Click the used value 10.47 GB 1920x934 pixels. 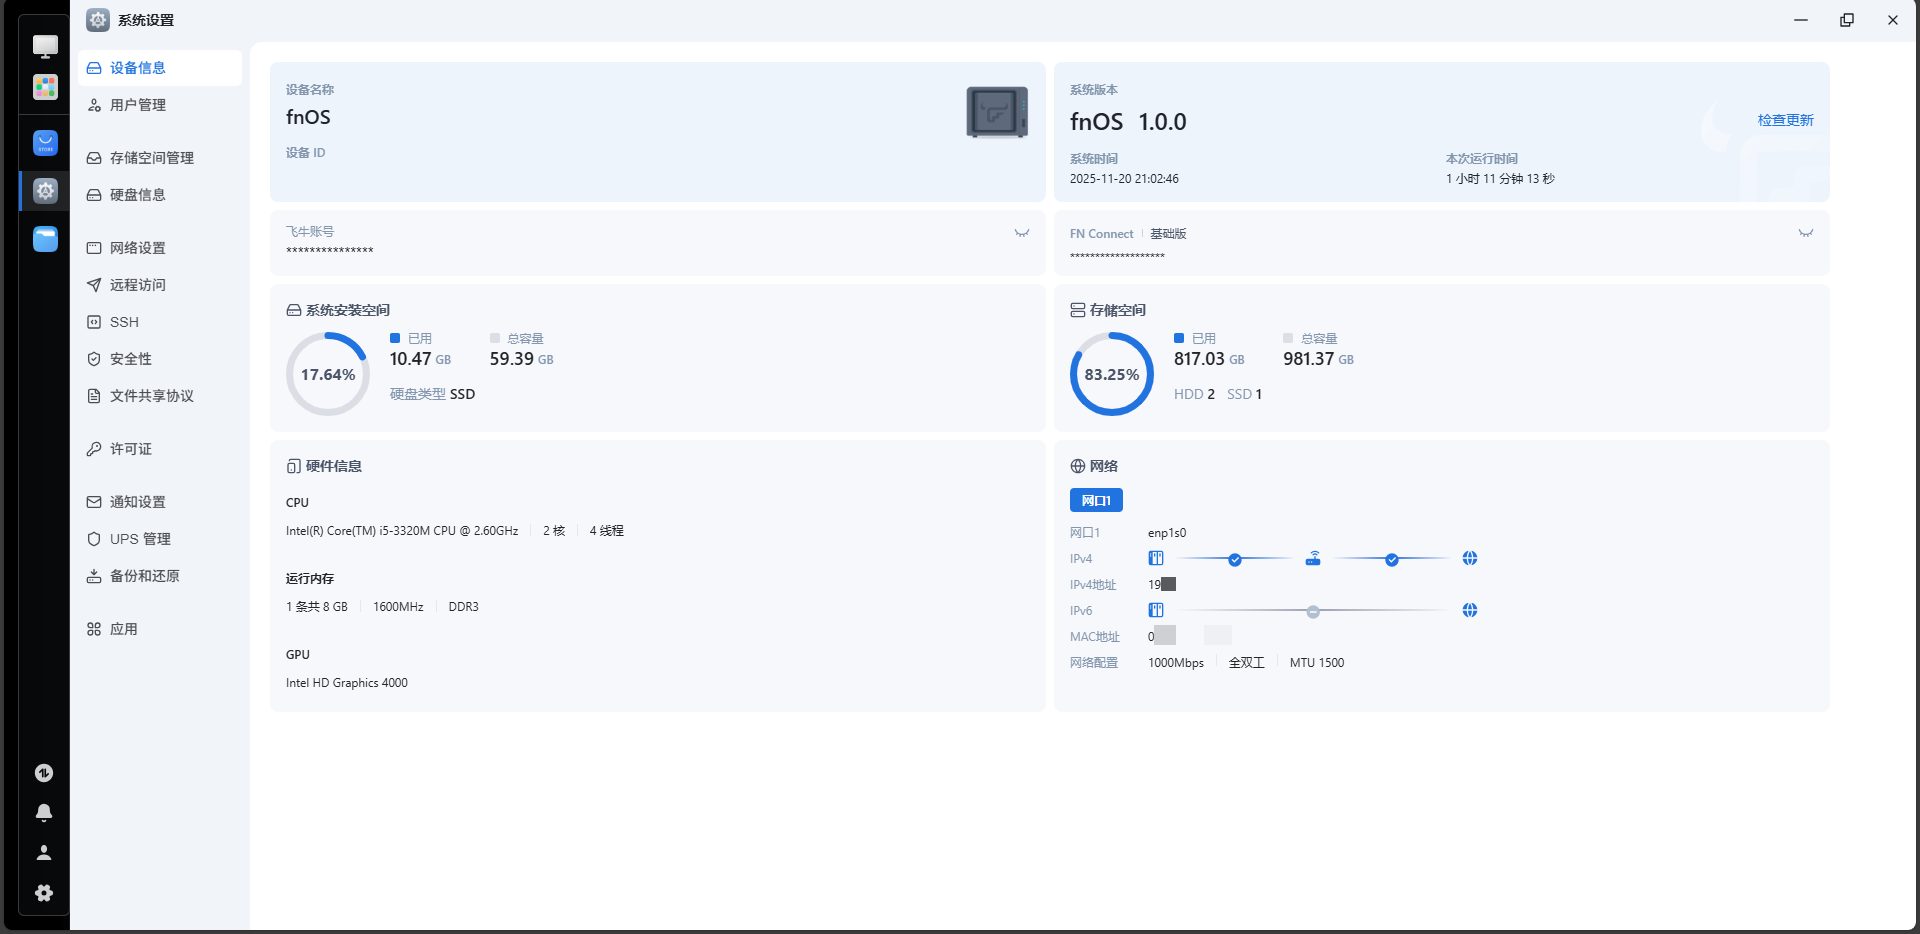(420, 359)
